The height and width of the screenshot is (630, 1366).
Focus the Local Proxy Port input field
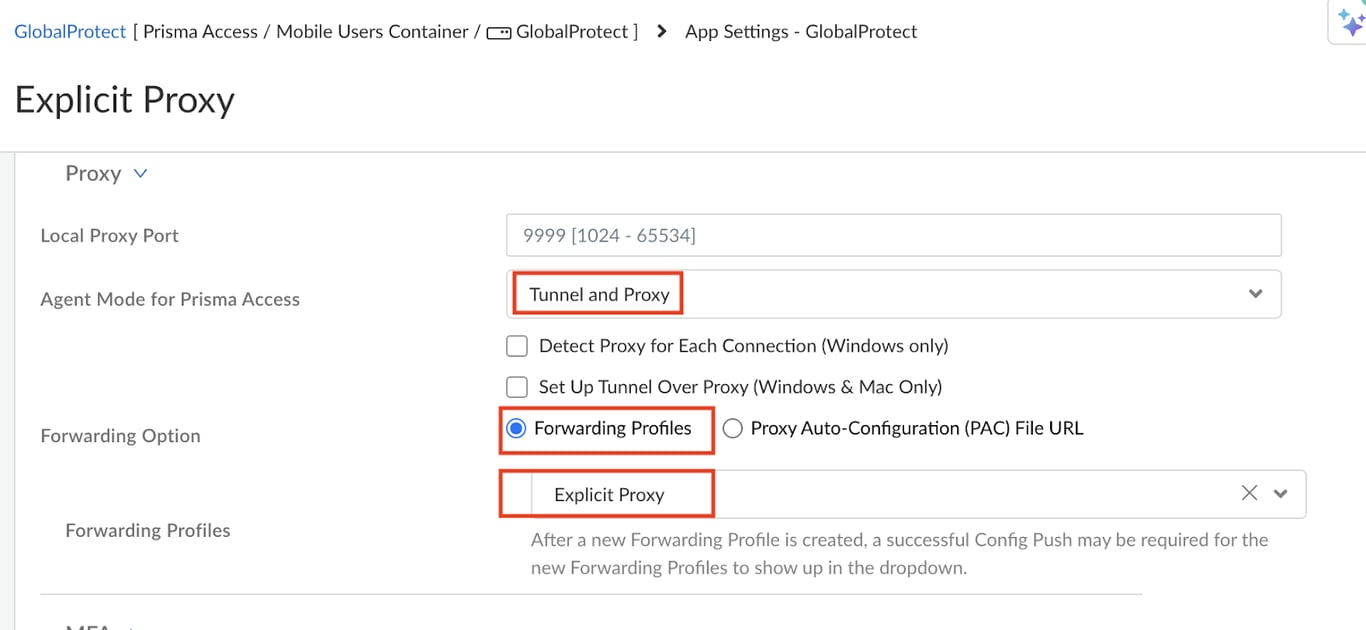894,236
